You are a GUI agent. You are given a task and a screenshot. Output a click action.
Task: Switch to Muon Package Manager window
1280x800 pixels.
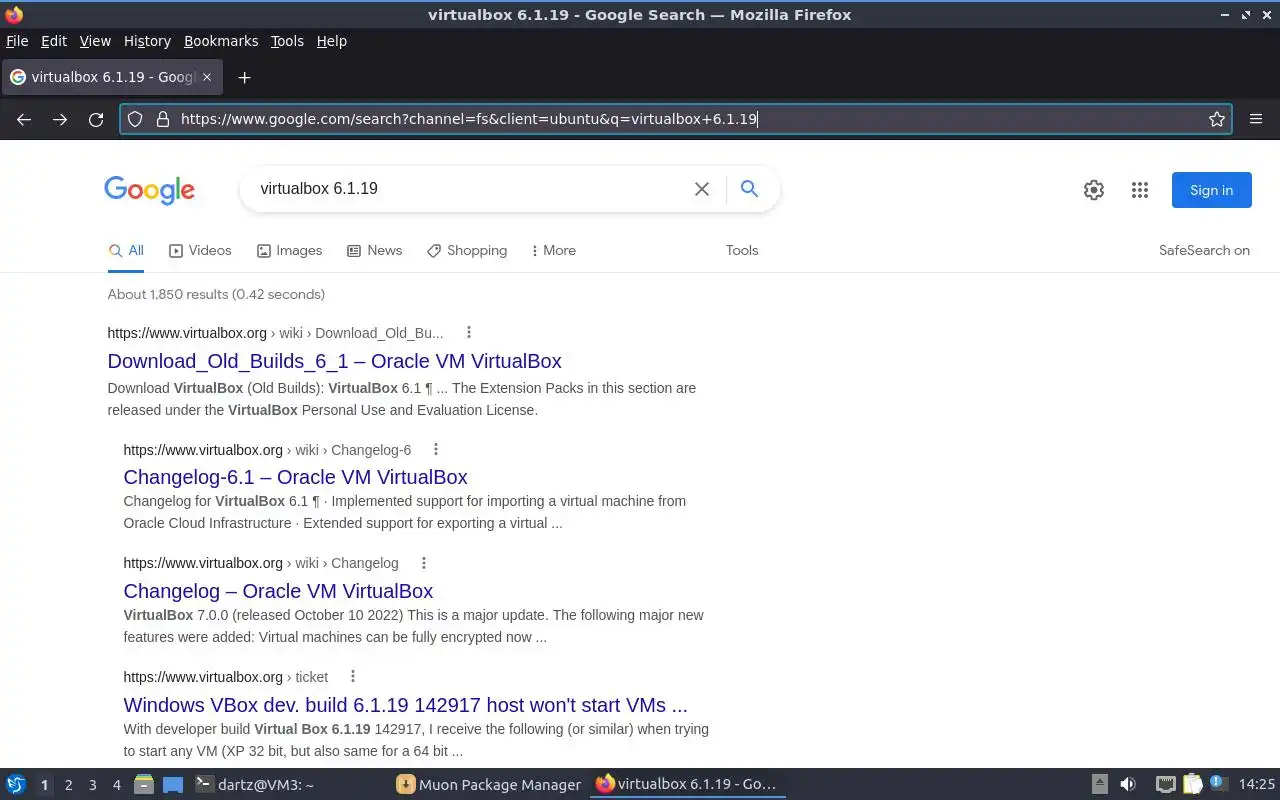[x=489, y=785]
